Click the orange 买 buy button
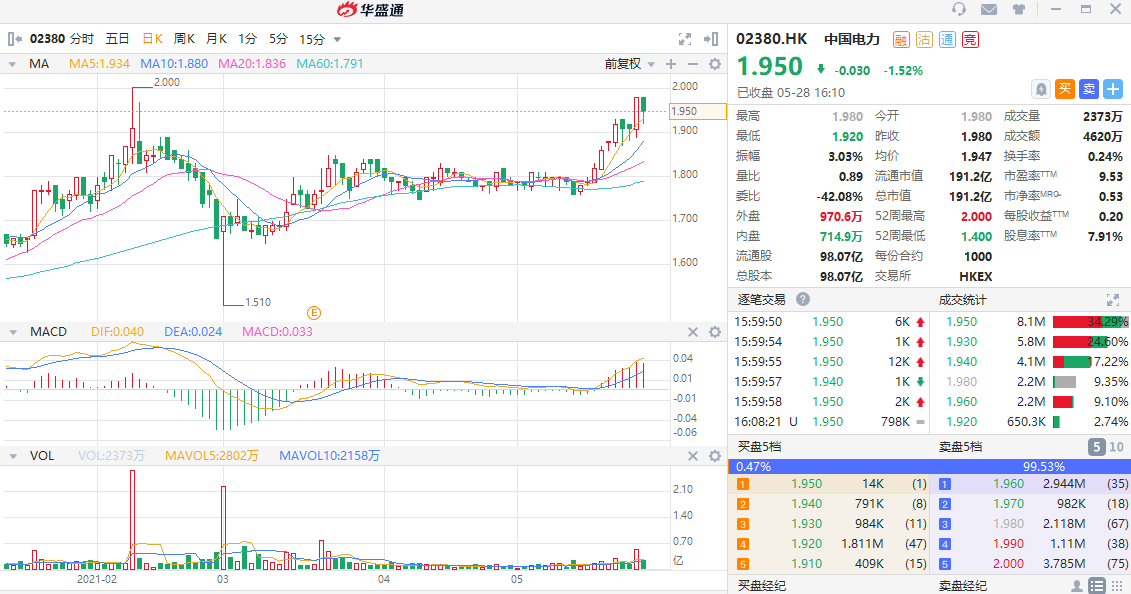This screenshot has width=1131, height=594. pos(1065,89)
